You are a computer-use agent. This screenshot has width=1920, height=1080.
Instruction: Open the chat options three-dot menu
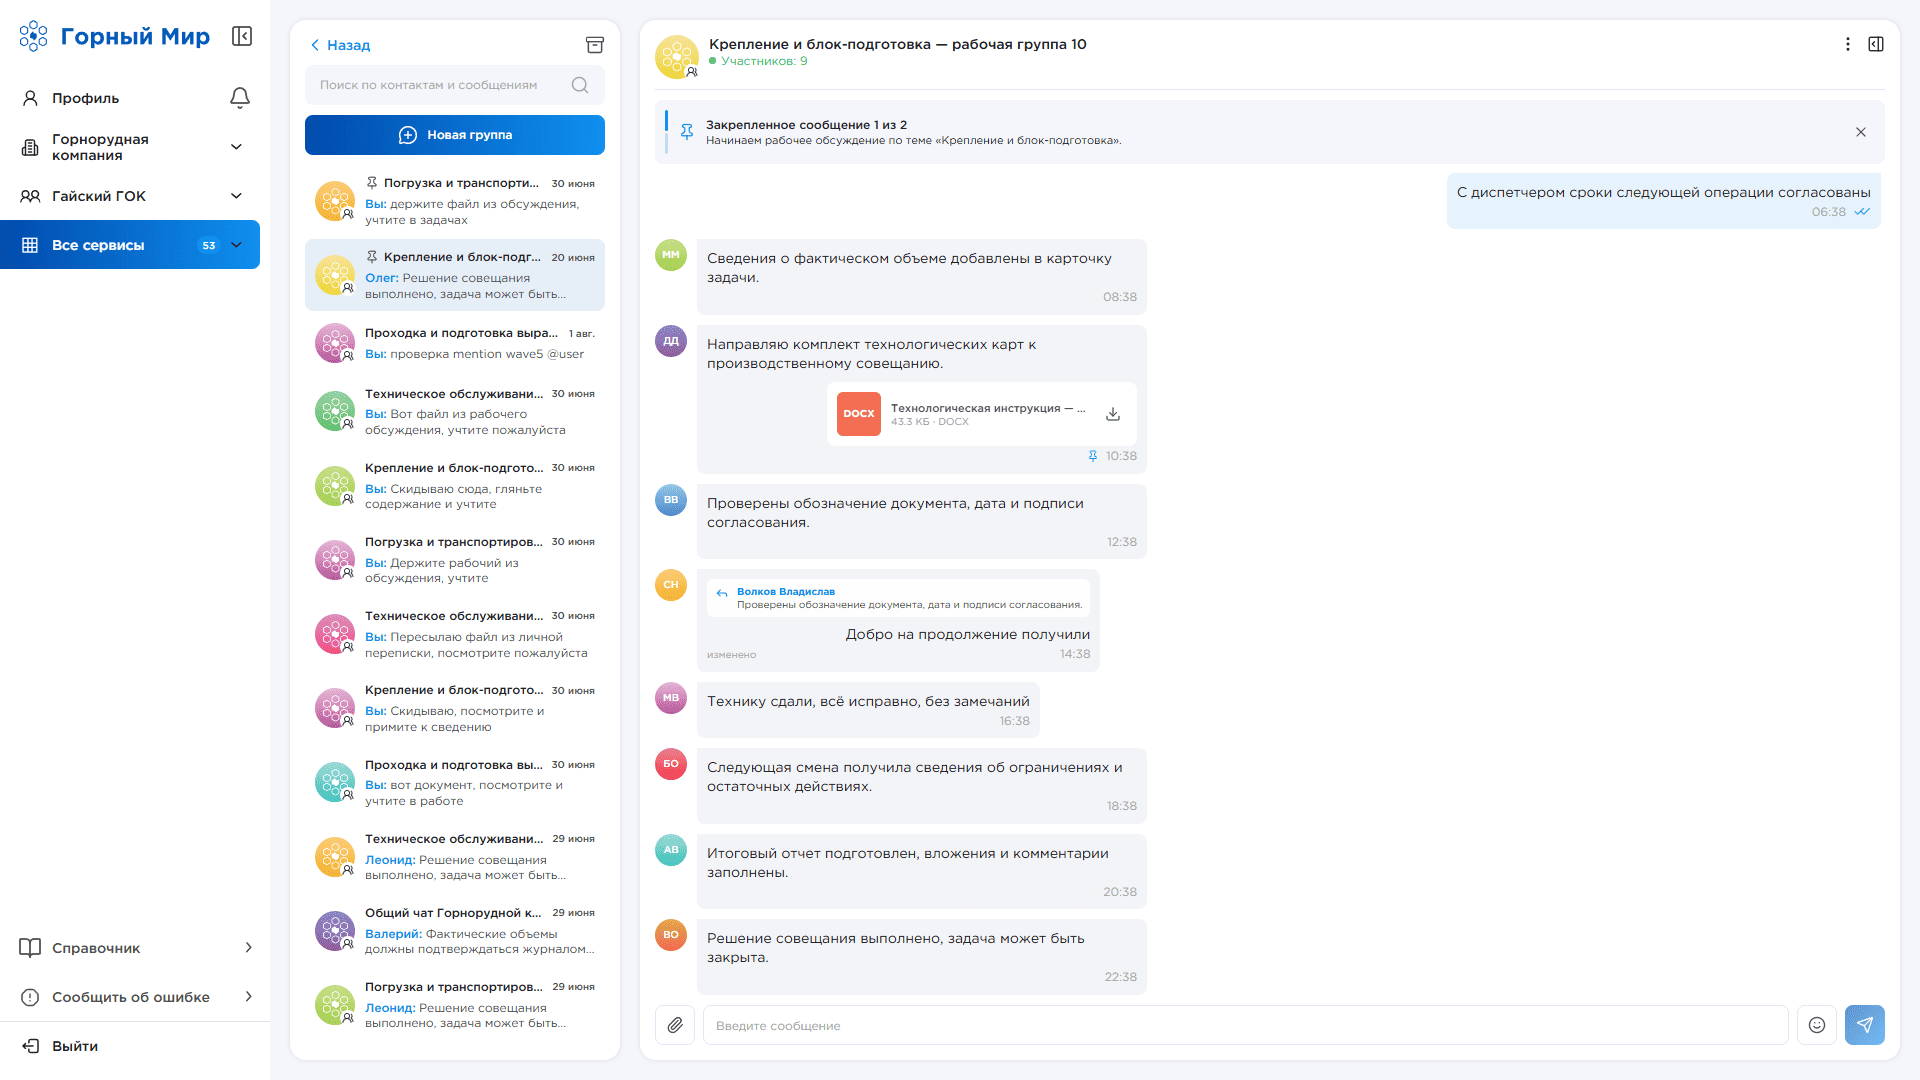(x=1848, y=44)
